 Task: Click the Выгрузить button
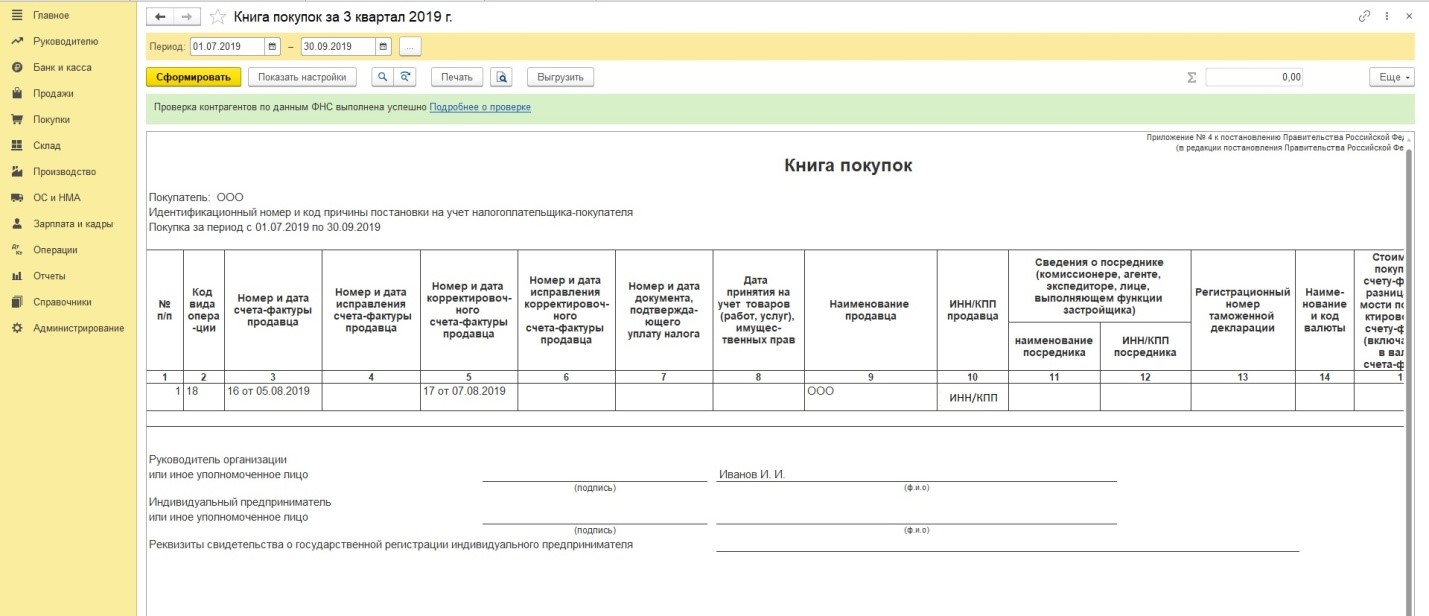[560, 77]
